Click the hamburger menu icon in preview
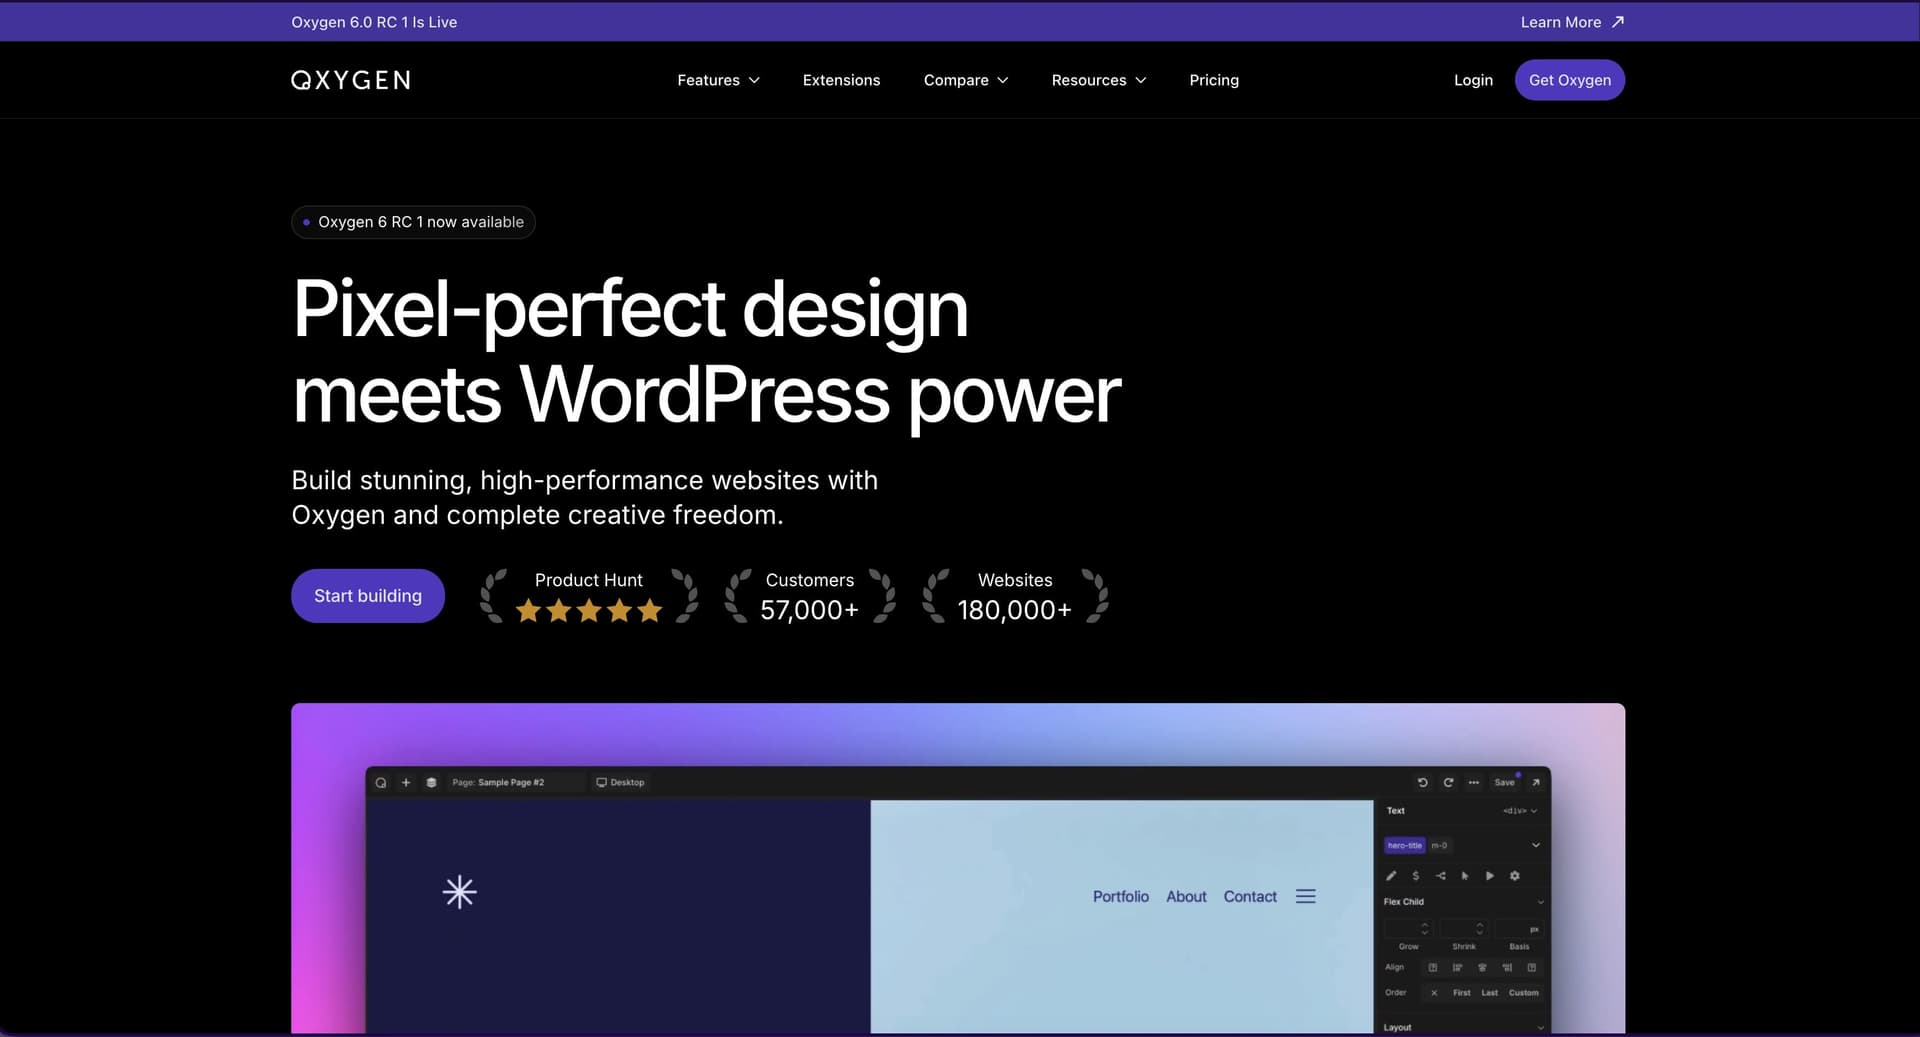This screenshot has height=1037, width=1920. click(x=1306, y=897)
